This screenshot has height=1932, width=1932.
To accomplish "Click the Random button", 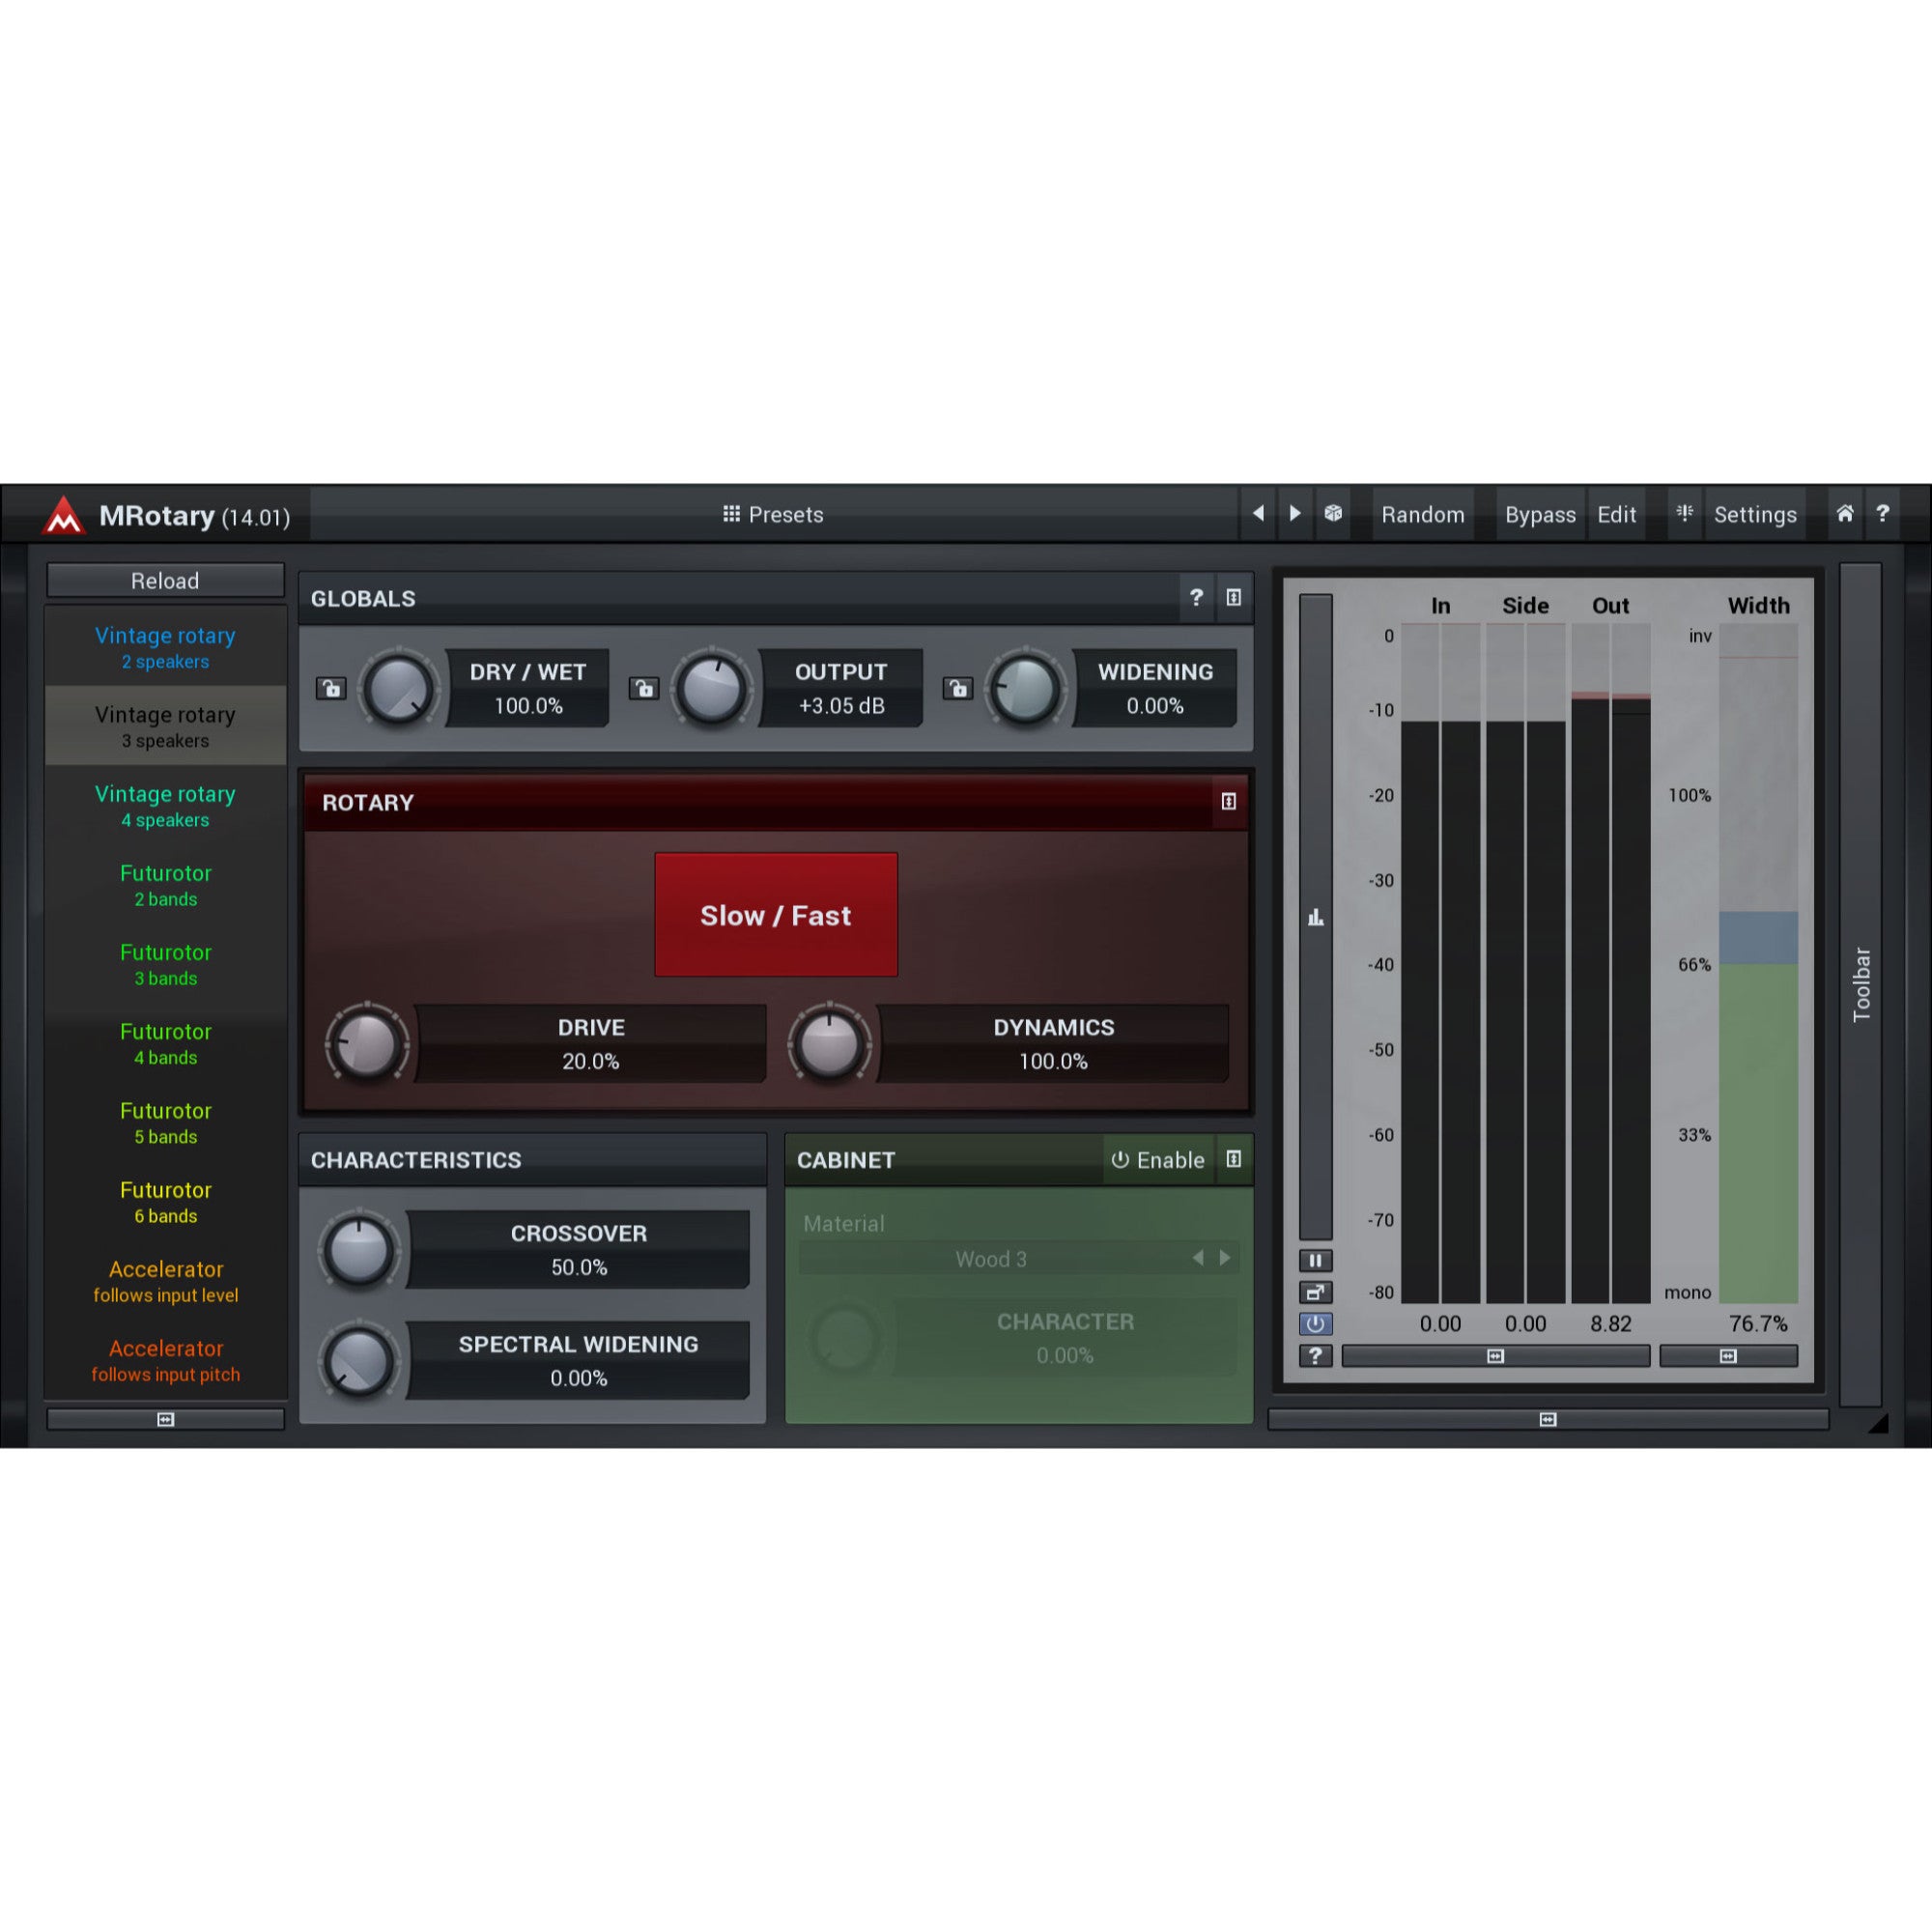I will [1423, 514].
